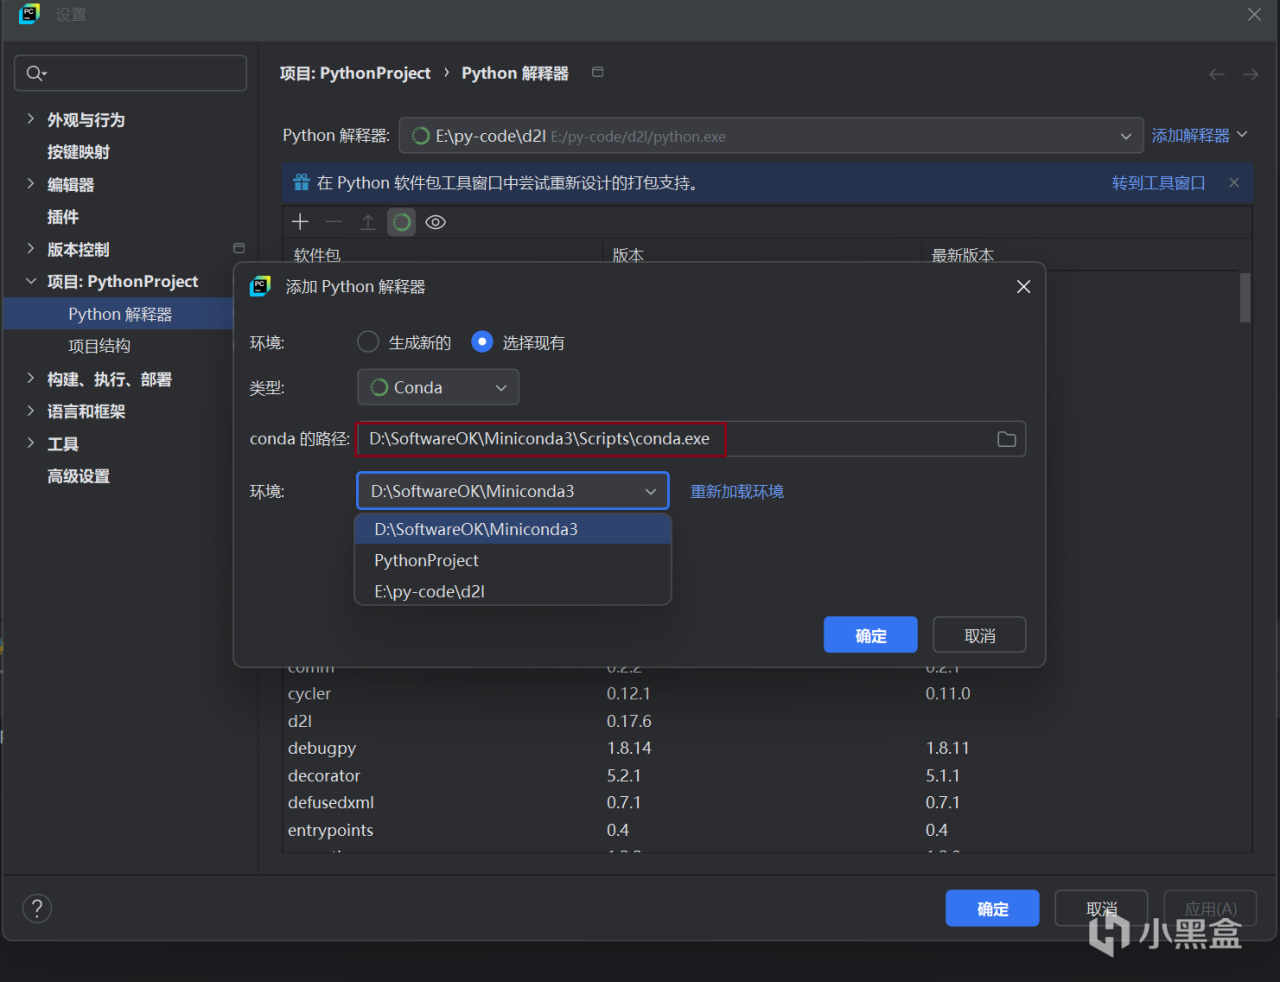Click the search icon in settings
The image size is (1280, 982).
click(x=36, y=73)
